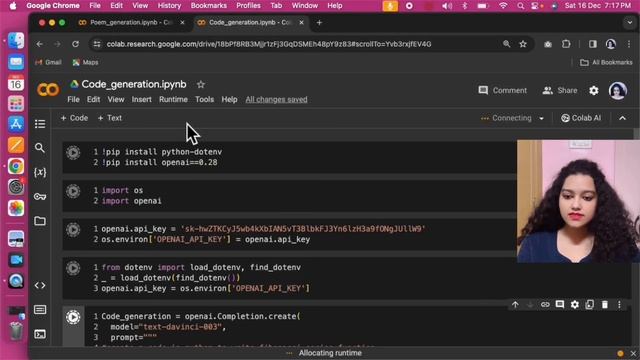
Task: Open the File menu in Colab
Action: [x=73, y=100]
